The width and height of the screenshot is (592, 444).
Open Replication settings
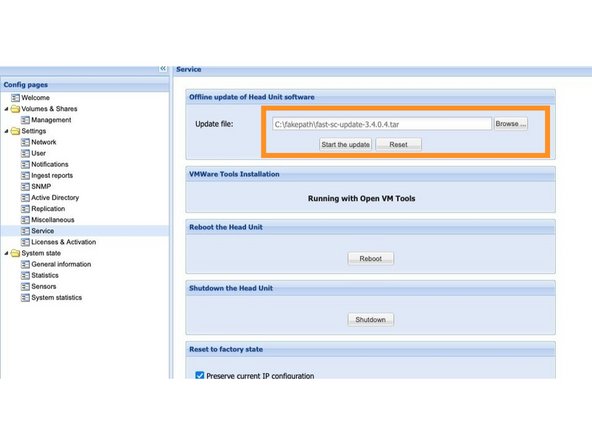coord(48,209)
